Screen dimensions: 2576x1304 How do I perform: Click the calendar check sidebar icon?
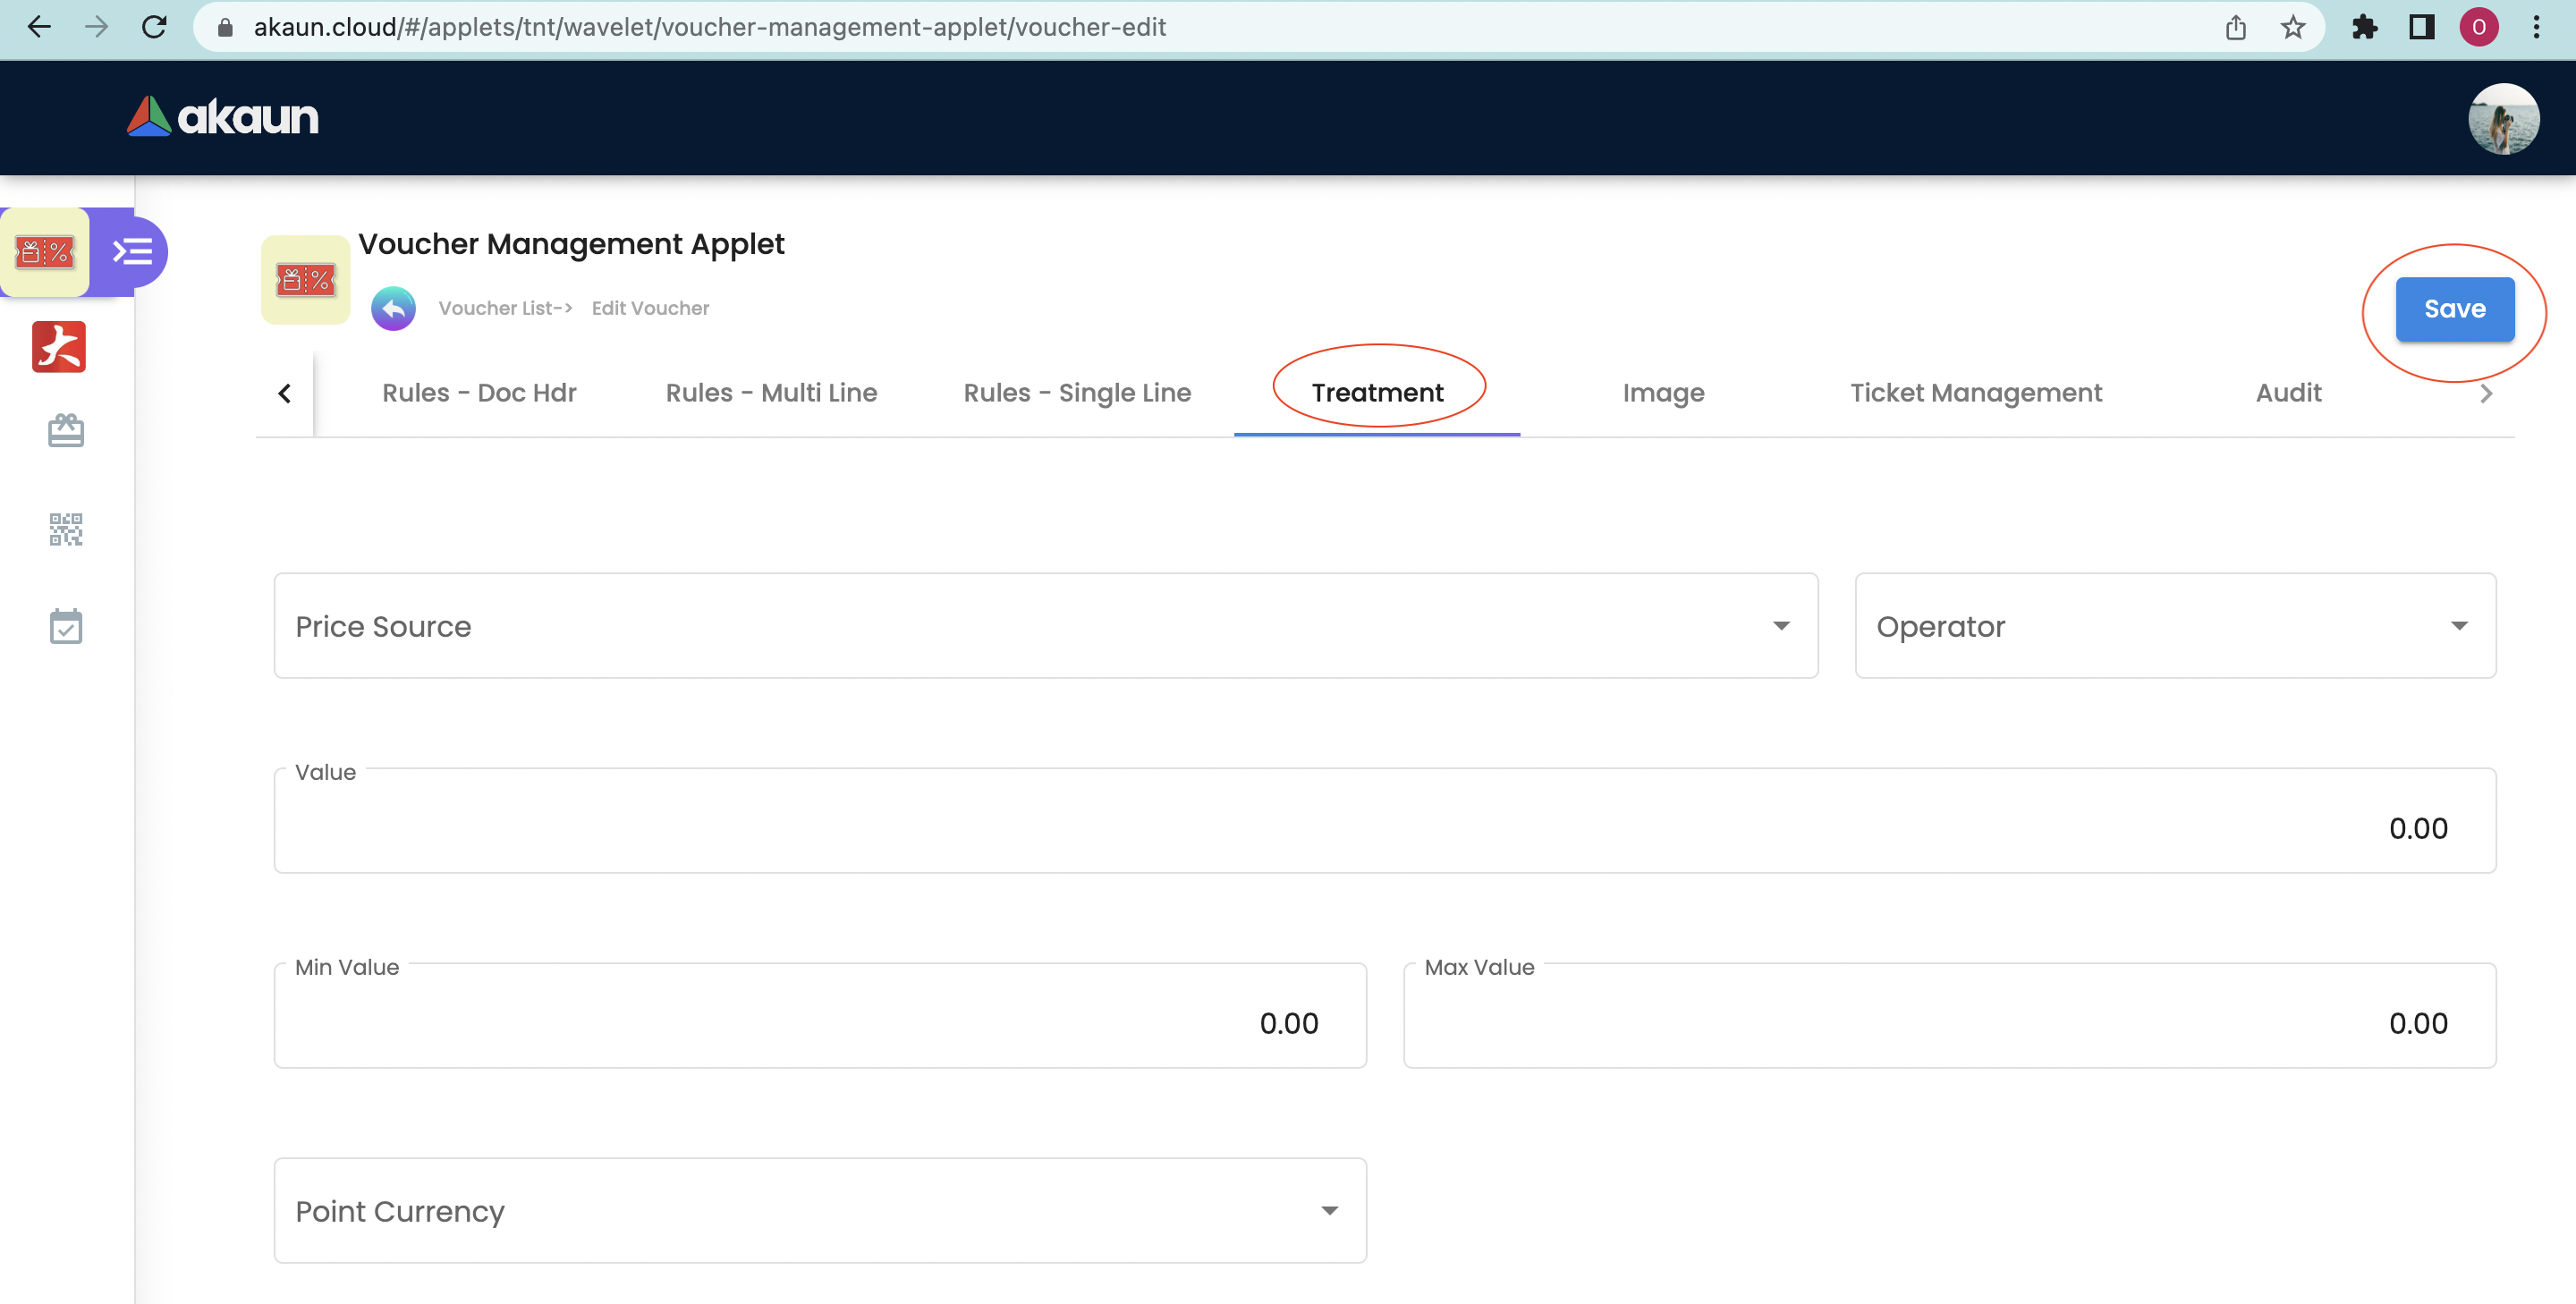[66, 627]
